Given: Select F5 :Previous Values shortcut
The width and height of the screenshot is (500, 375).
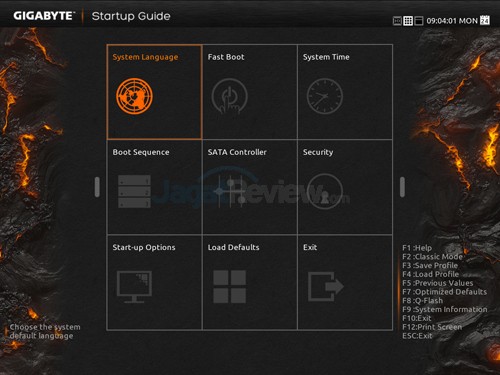Looking at the screenshot, I should pyautogui.click(x=438, y=283).
